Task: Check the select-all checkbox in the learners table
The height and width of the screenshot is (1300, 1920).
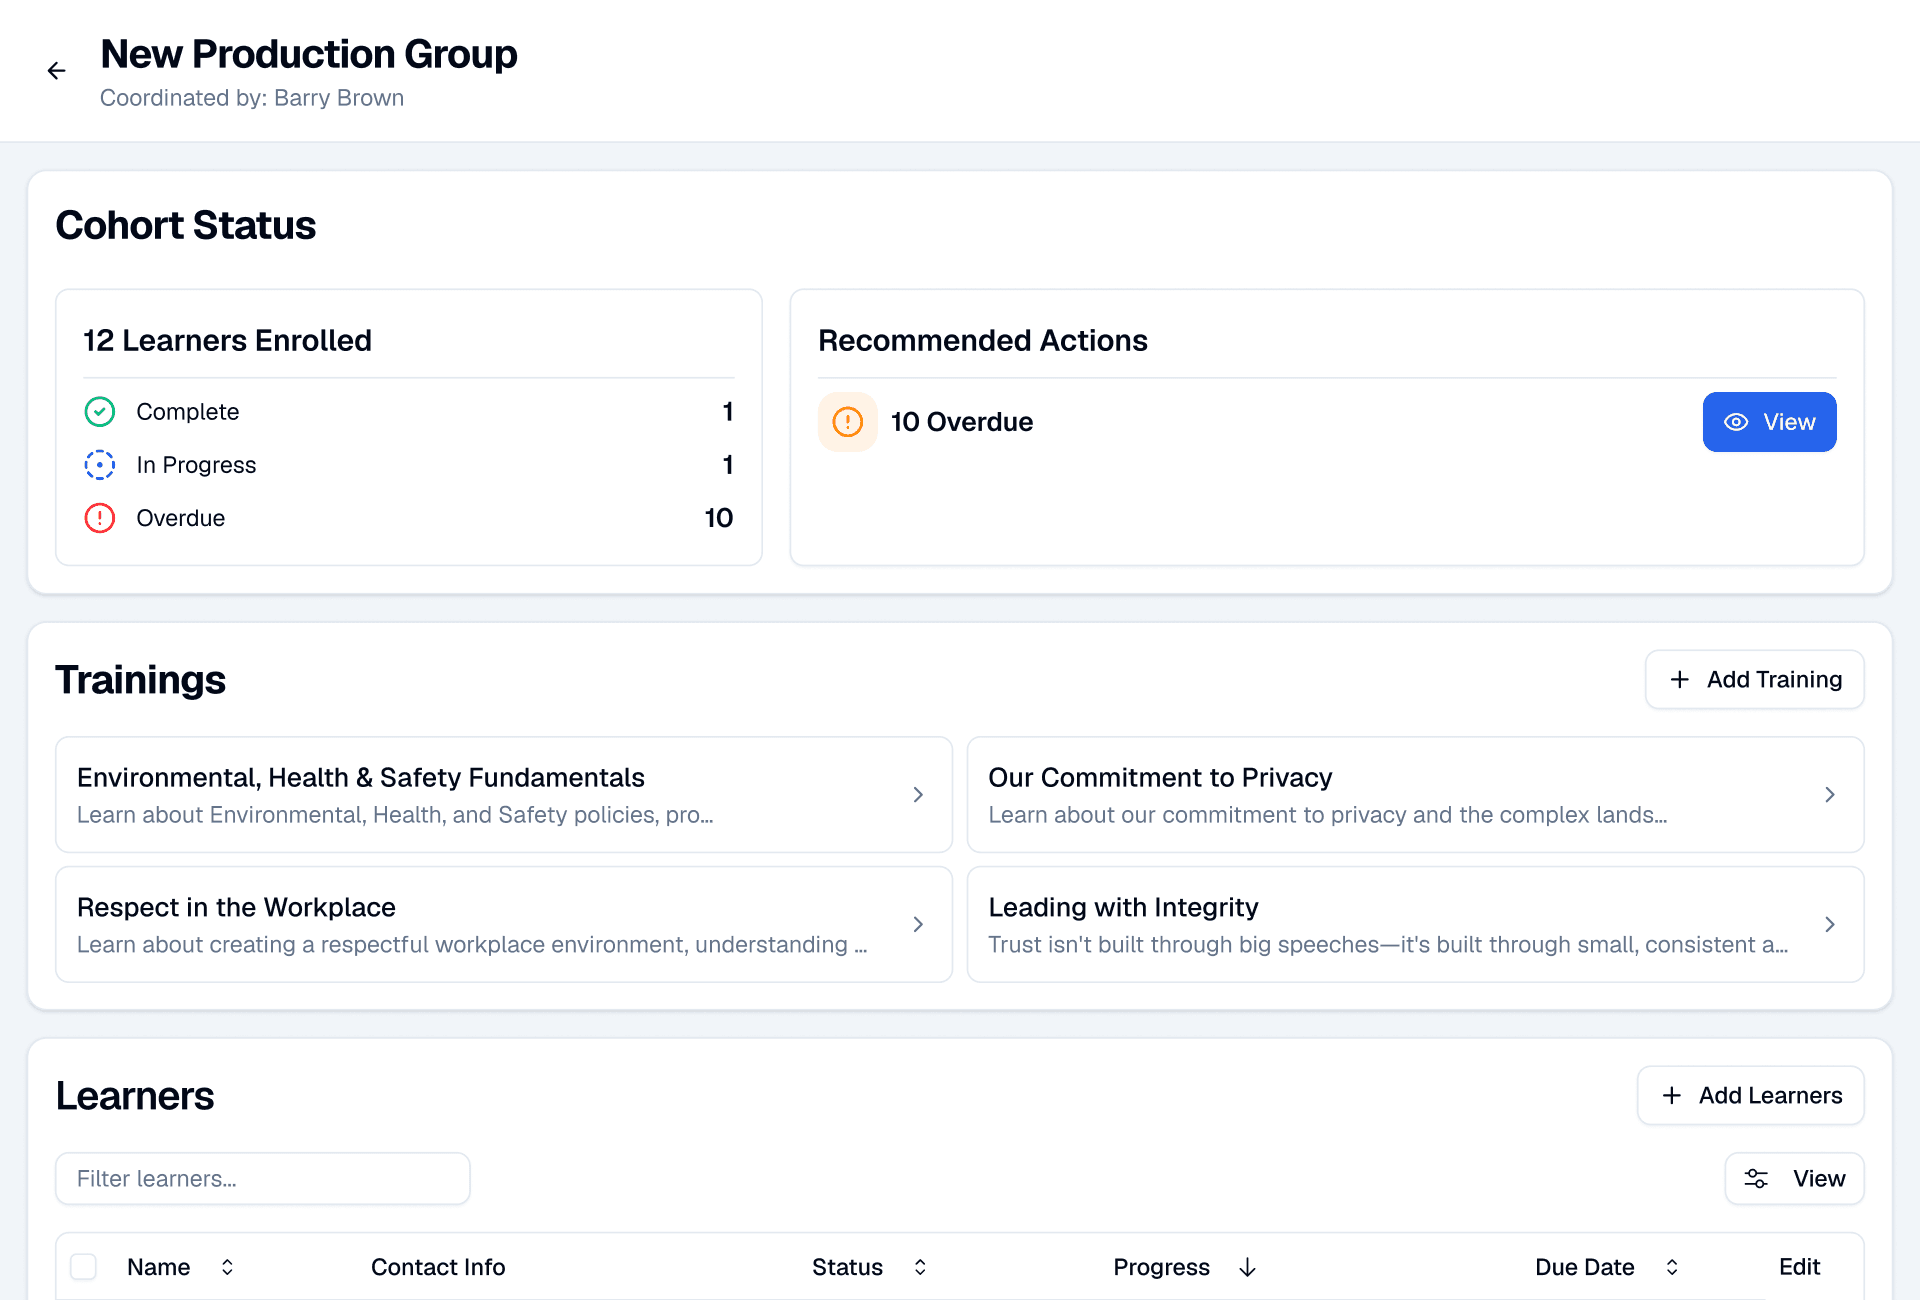Action: coord(83,1266)
